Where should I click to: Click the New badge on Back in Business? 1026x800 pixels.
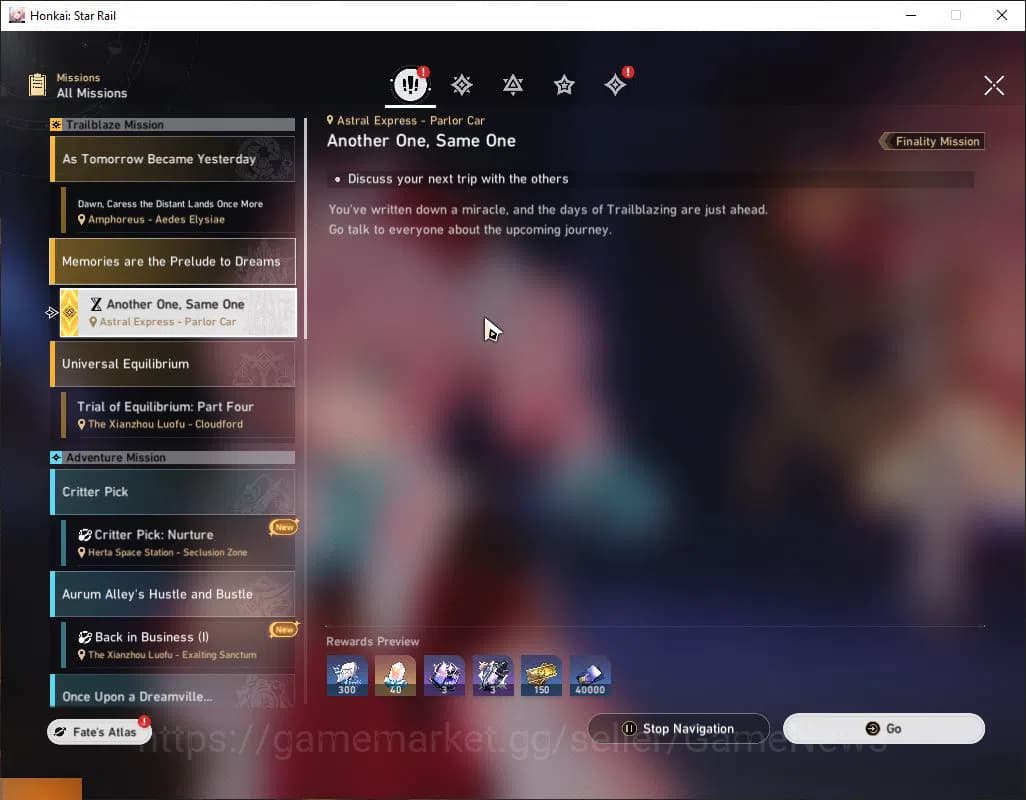point(284,629)
